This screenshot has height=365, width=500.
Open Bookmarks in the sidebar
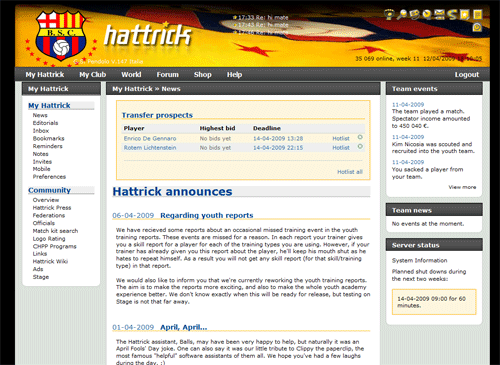tap(48, 138)
